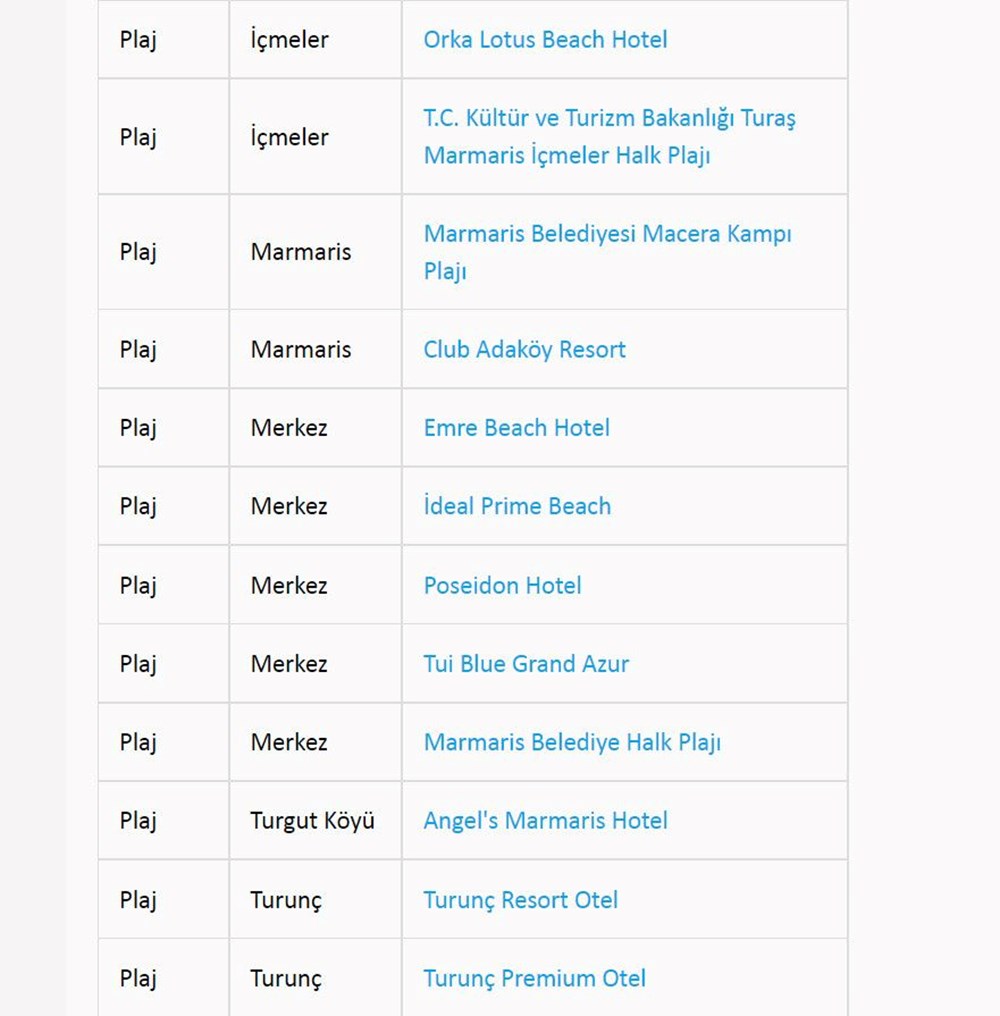The image size is (1000, 1016).
Task: Click the Angel's Marmaris Hotel link
Action: (545, 821)
